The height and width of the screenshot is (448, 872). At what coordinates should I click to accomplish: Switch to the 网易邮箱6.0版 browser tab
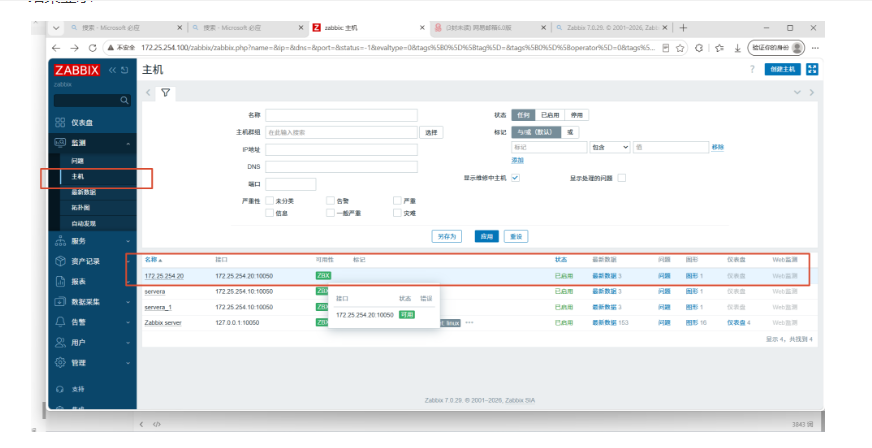(x=489, y=28)
